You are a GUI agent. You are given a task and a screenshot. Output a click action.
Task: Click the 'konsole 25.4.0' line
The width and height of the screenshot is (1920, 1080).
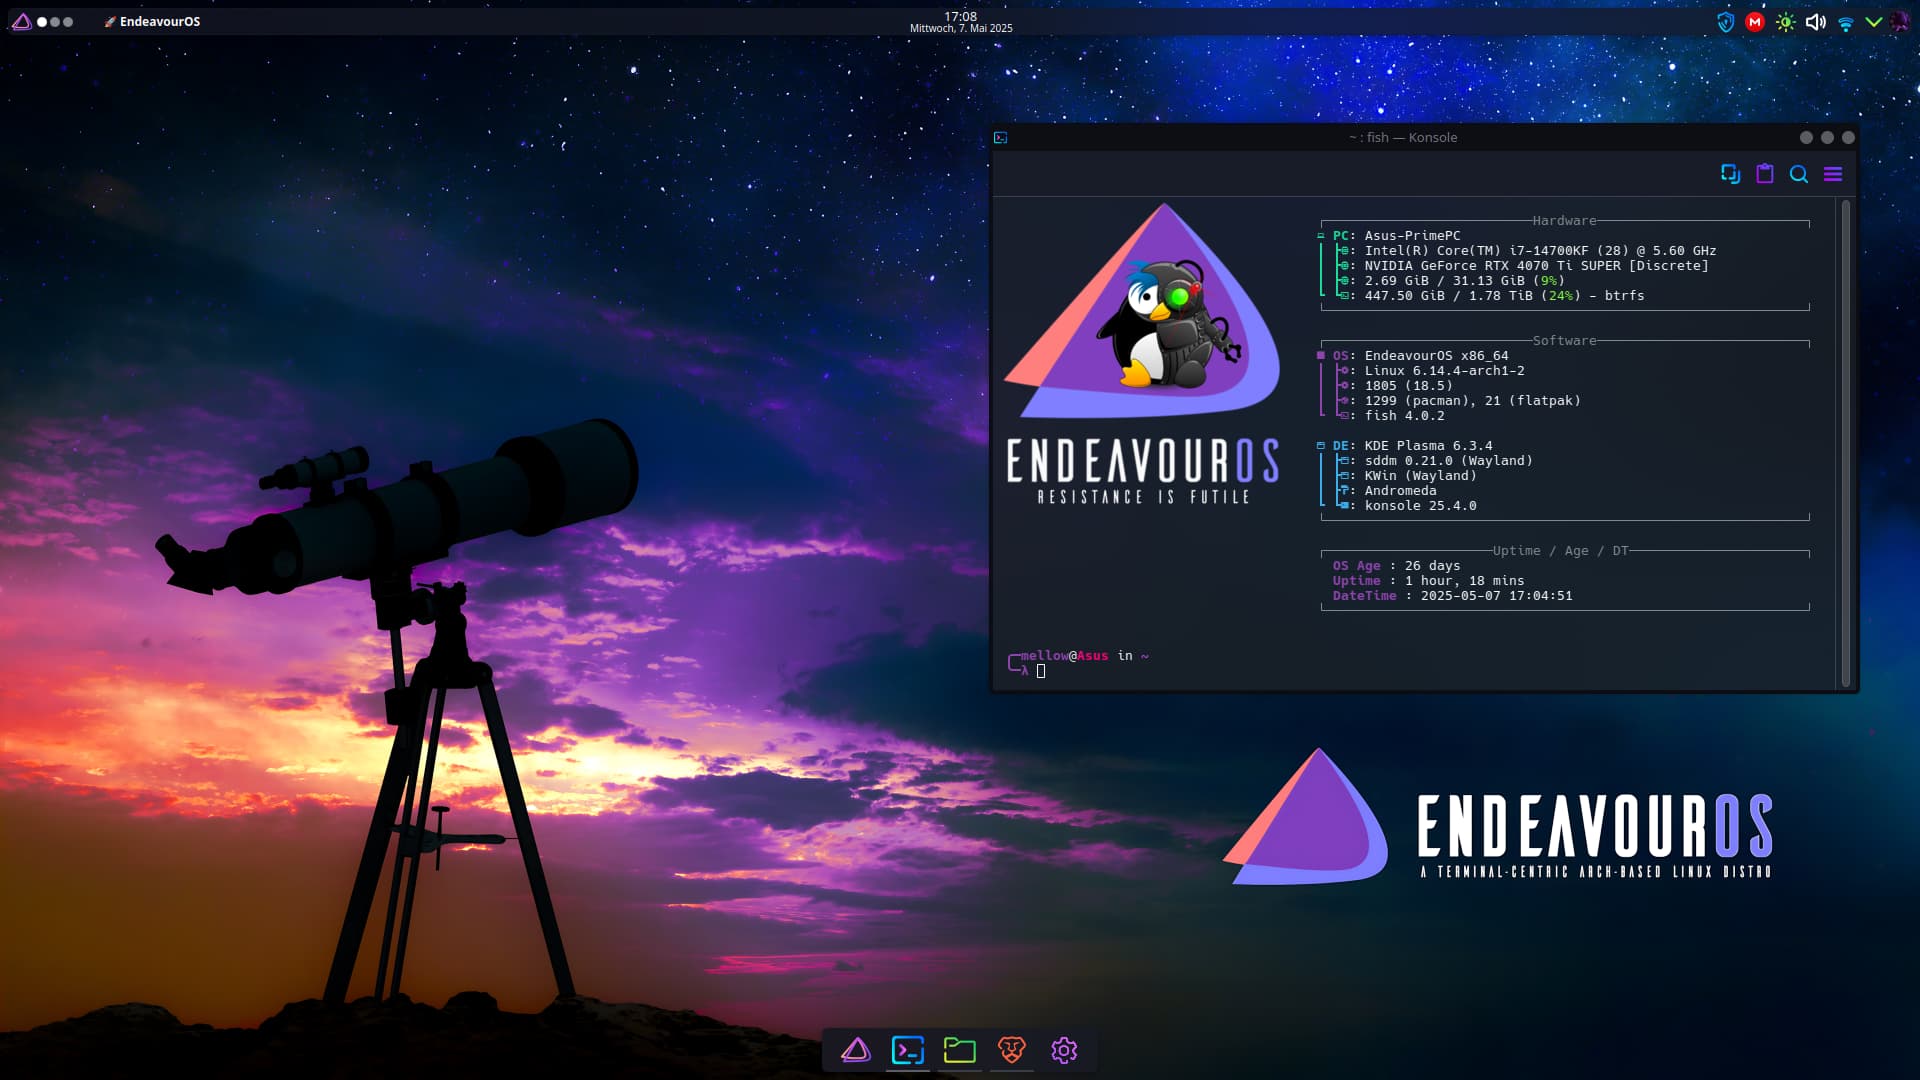(1420, 506)
